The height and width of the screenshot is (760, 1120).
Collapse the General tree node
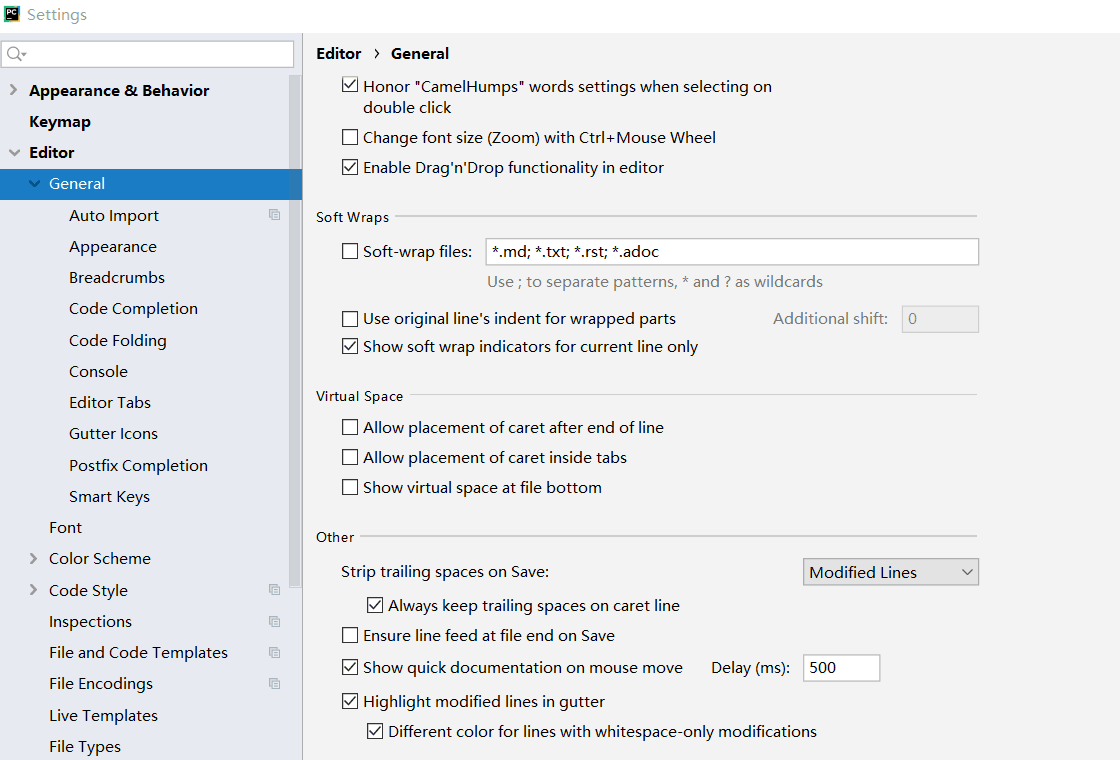click(34, 184)
